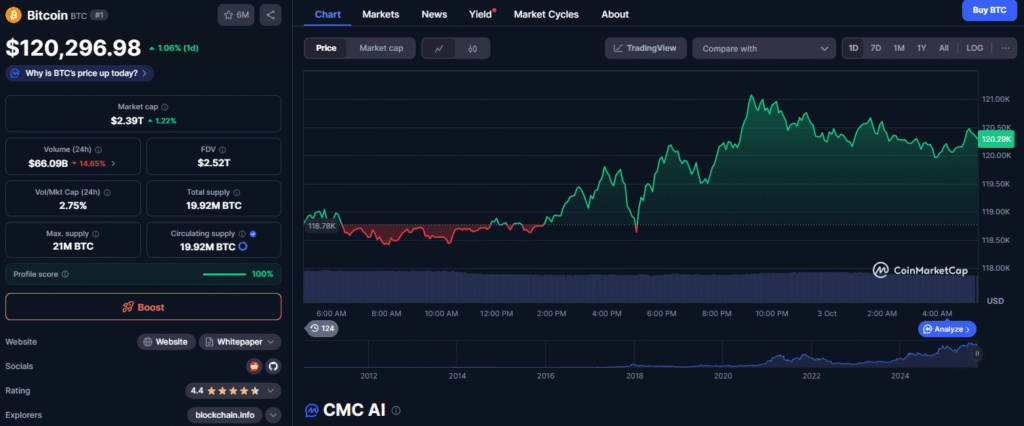Open the Chart tab
This screenshot has width=1024, height=426.
point(327,14)
